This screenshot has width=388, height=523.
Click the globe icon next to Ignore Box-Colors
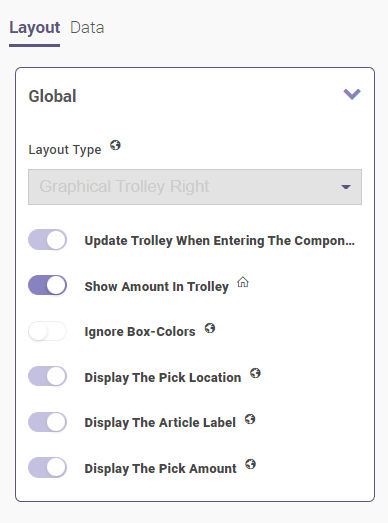pyautogui.click(x=210, y=328)
